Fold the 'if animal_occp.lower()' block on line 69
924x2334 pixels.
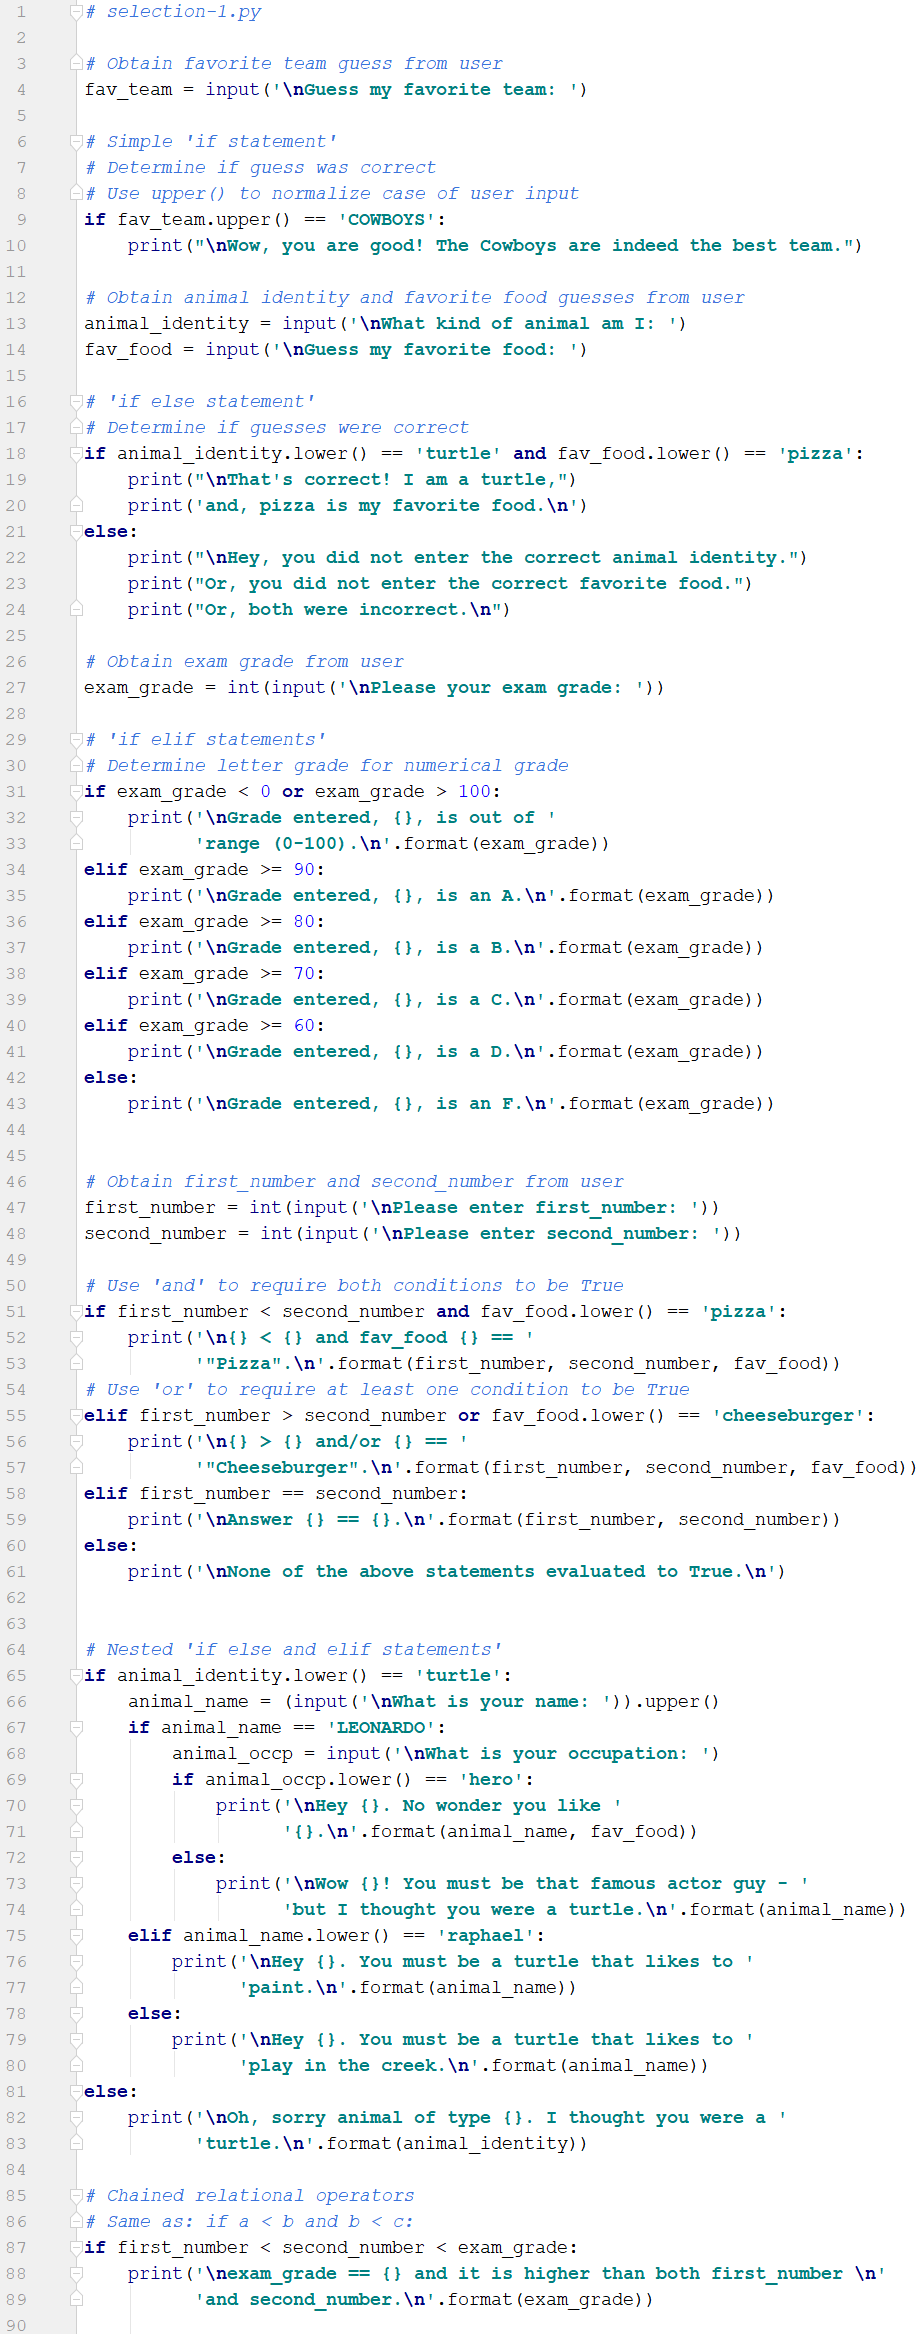tap(76, 1780)
